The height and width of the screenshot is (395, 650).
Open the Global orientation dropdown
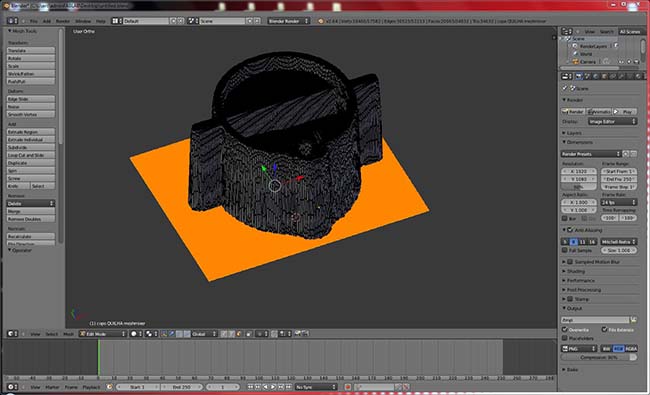tap(204, 334)
